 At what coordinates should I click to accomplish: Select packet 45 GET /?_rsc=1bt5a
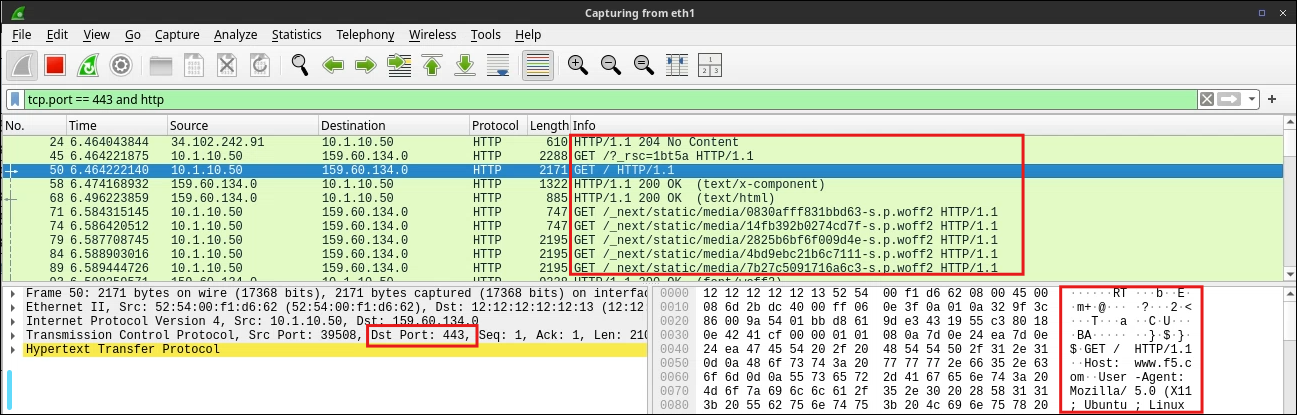pos(645,156)
